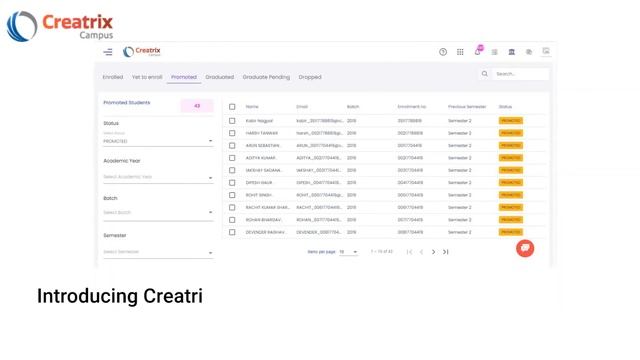Click the large Creatrix Campus logo at top-left
640x360 pixels.
coord(60,26)
